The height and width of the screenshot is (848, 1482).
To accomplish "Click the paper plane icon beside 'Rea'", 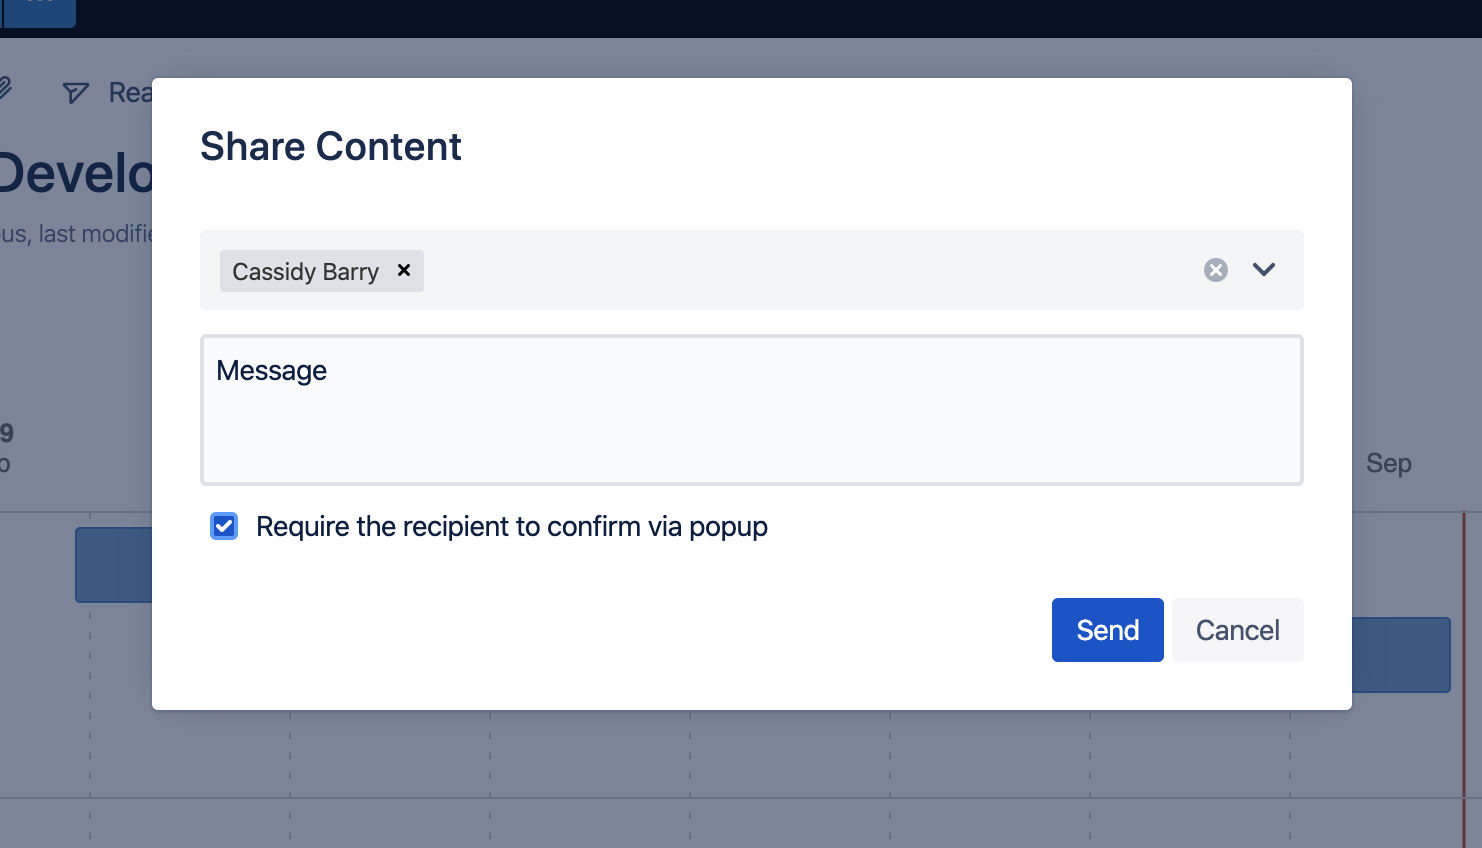I will (76, 93).
